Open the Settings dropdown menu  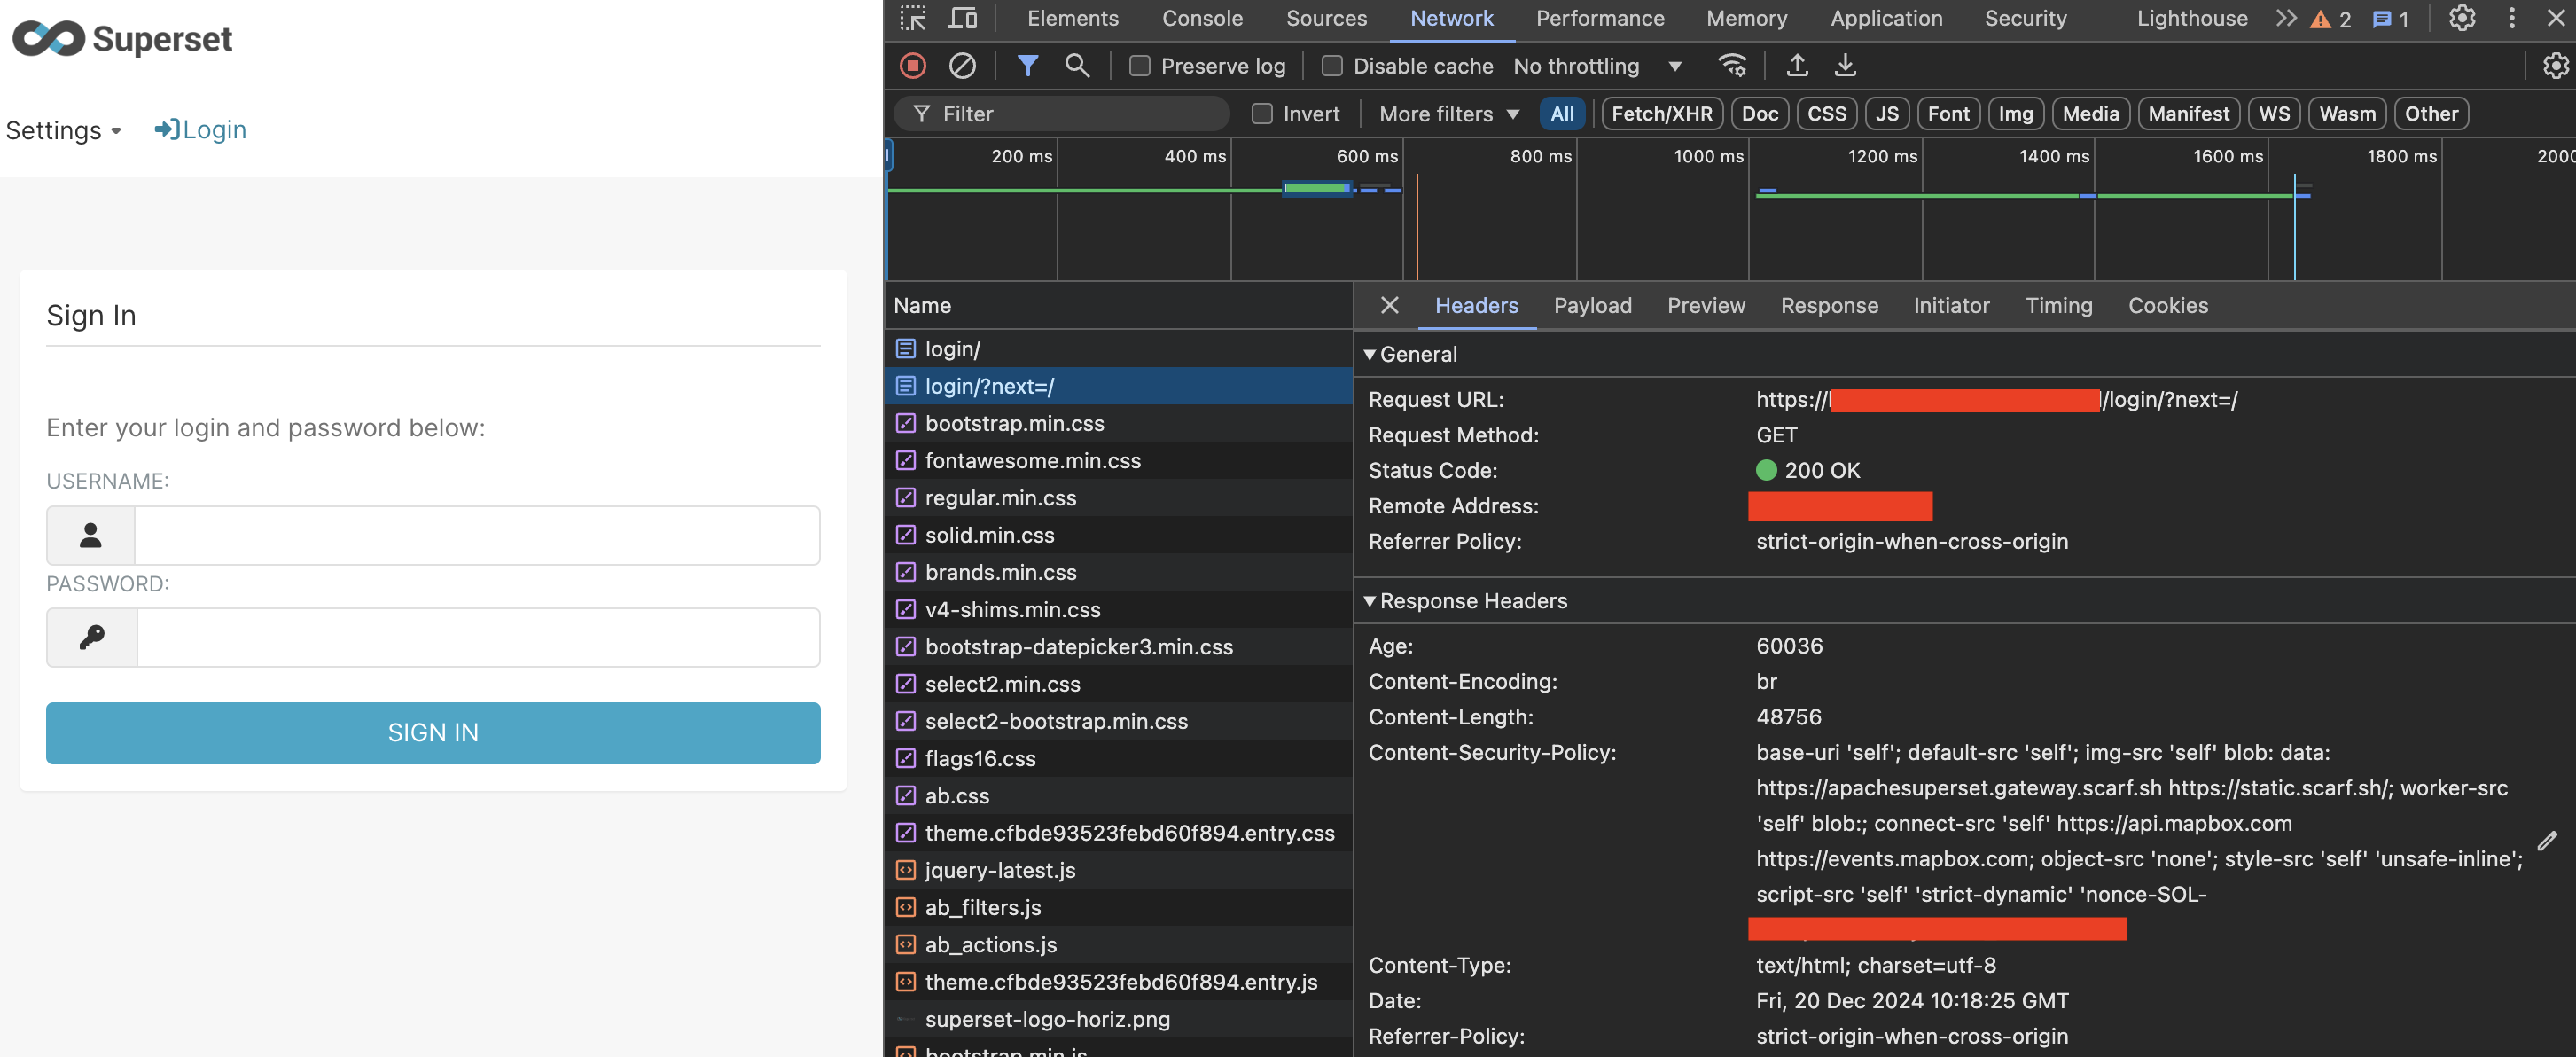click(63, 130)
